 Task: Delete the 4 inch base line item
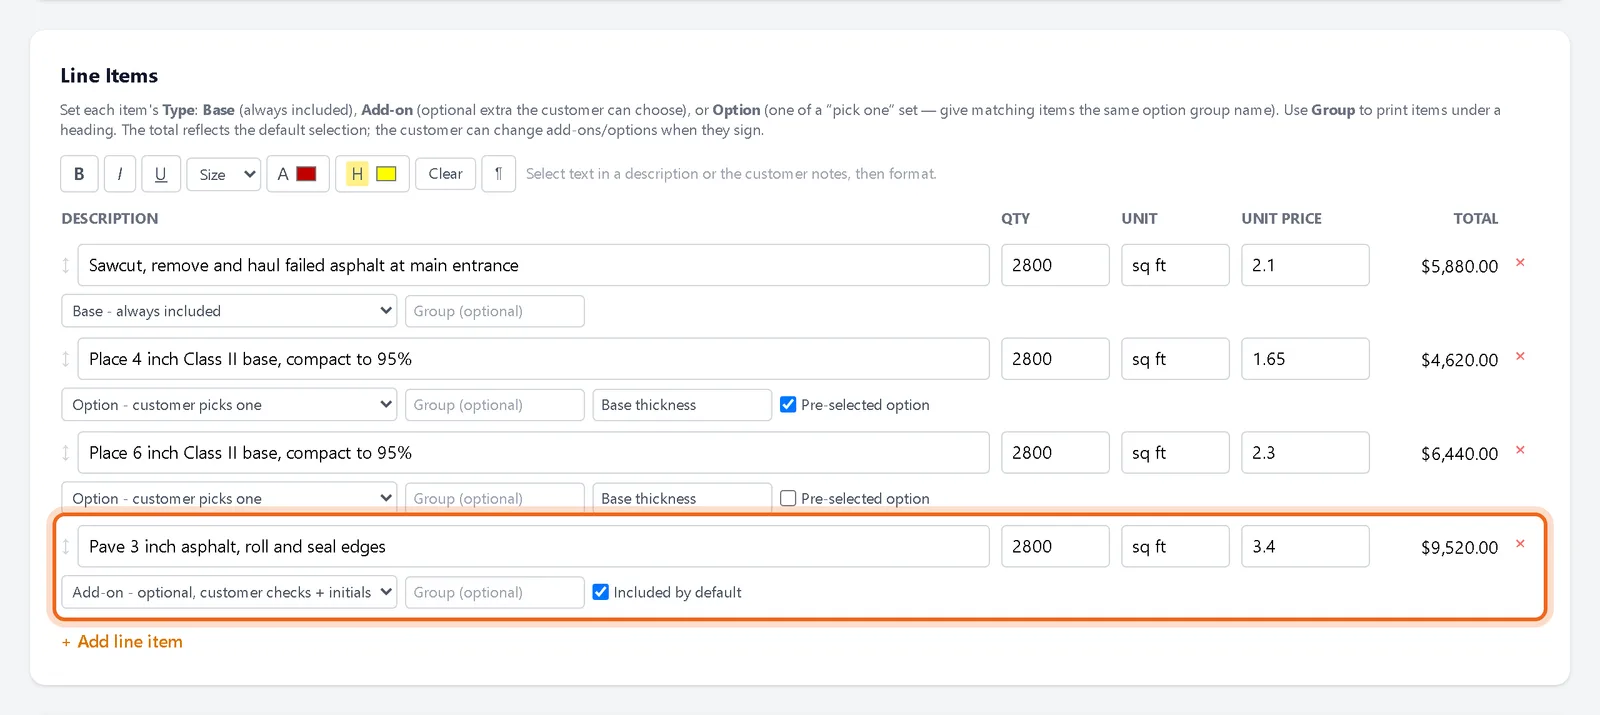[1520, 357]
